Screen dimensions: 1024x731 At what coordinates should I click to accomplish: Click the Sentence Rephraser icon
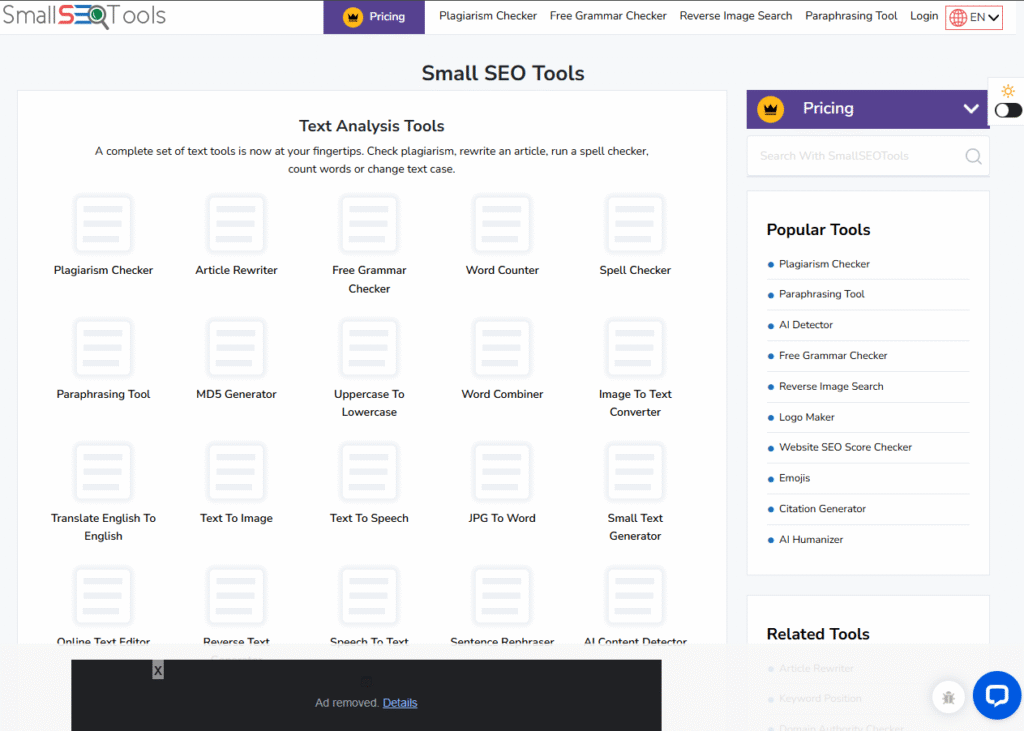click(x=502, y=596)
